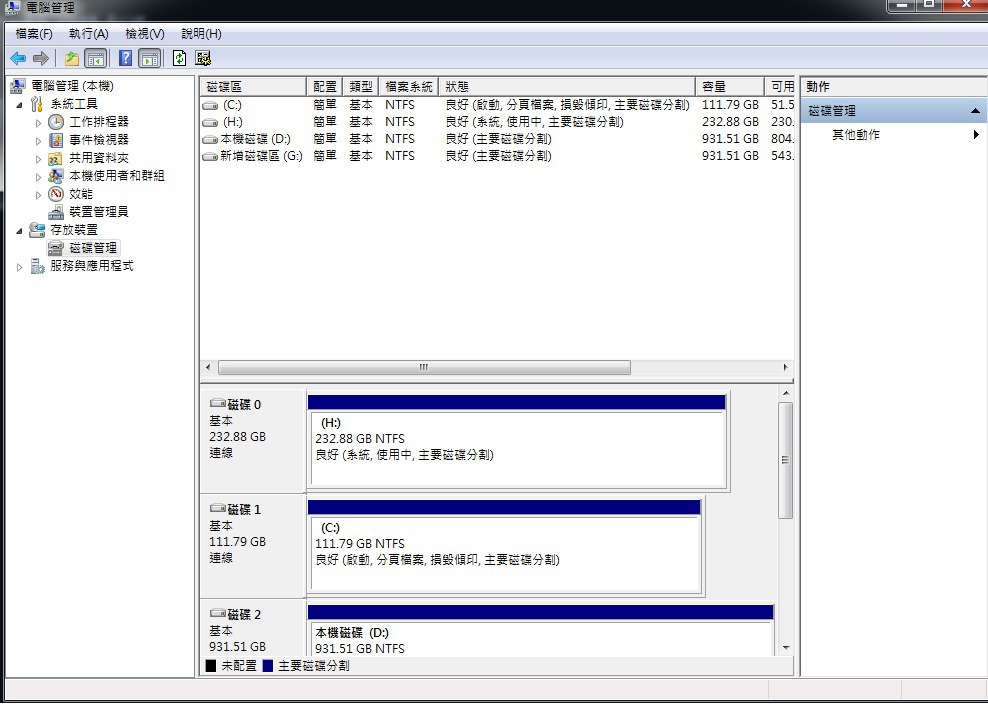Viewport: 988px width, 706px height.
Task: Click the 磁碟 1 disk icon
Action: [217, 508]
